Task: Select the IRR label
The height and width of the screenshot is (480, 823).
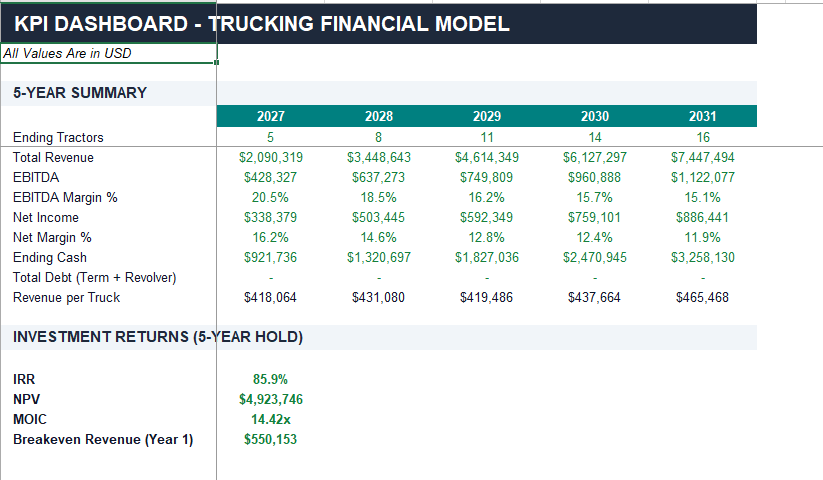Action: pyautogui.click(x=24, y=379)
